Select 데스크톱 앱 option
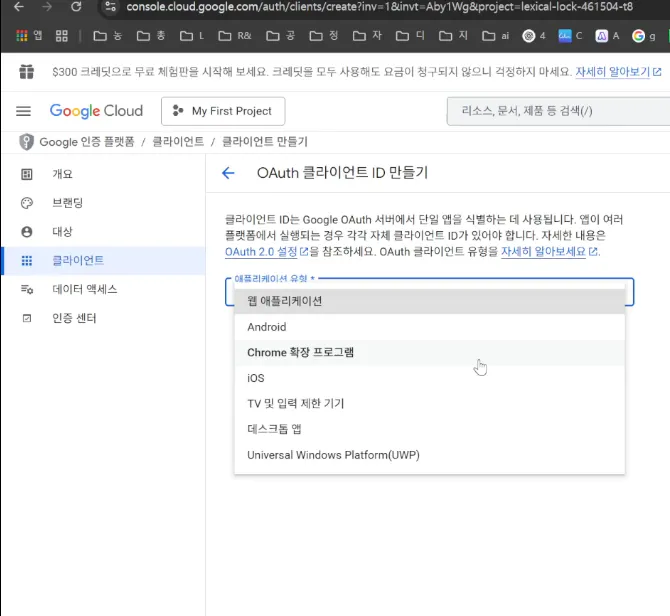The width and height of the screenshot is (670, 616). 429,429
